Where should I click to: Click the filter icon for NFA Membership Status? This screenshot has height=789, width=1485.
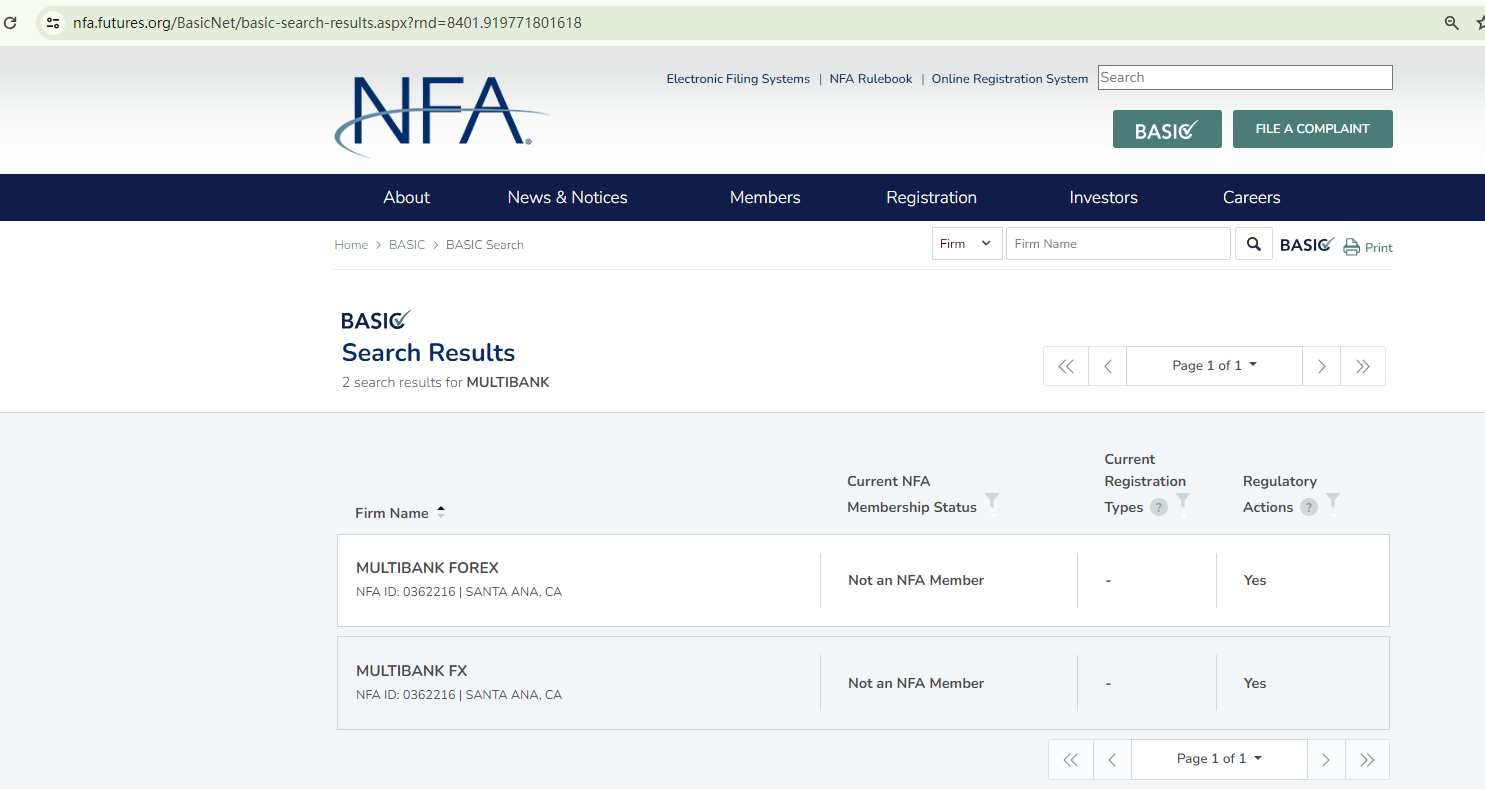pos(991,500)
